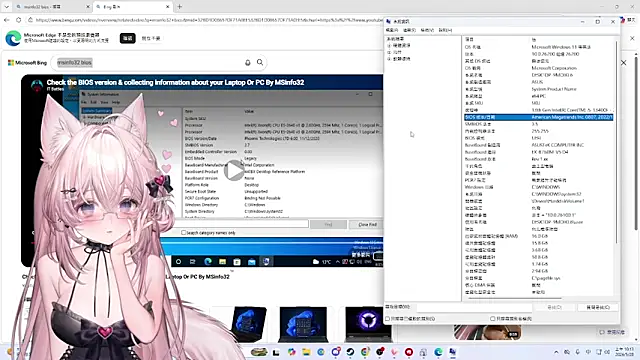The width and height of the screenshot is (640, 360).
Task: Open Steam from the taskbar
Action: pos(350,352)
